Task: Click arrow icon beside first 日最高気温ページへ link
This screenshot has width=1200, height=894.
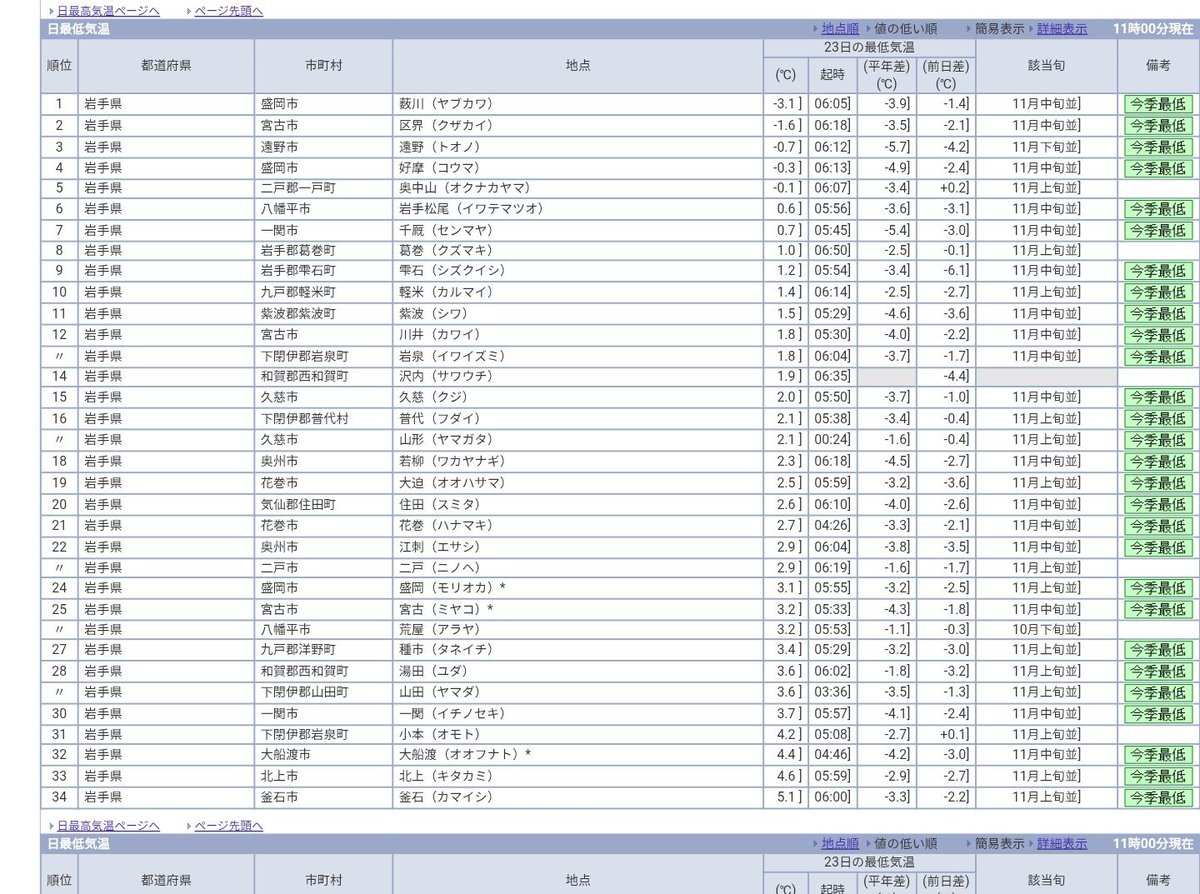Action: (51, 11)
